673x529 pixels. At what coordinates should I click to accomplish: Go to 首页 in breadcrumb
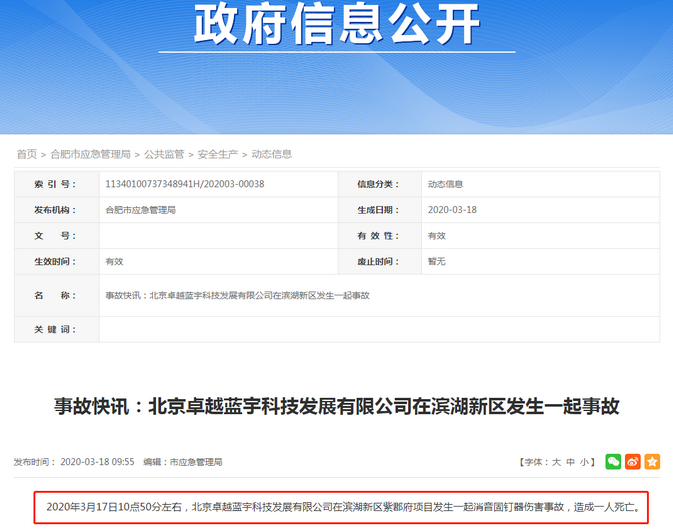point(27,154)
